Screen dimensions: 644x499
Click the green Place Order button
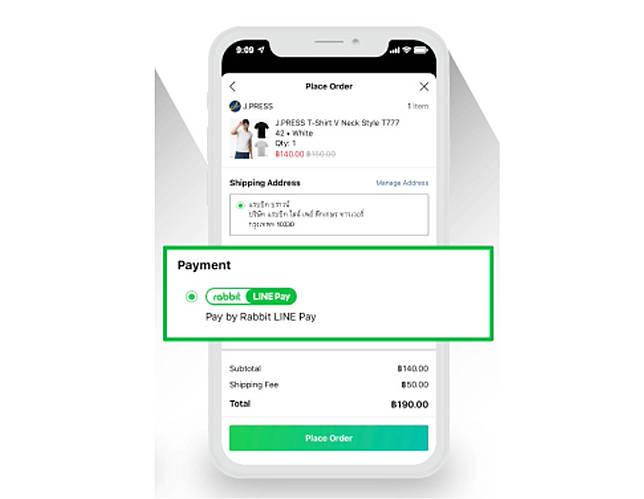tap(329, 438)
